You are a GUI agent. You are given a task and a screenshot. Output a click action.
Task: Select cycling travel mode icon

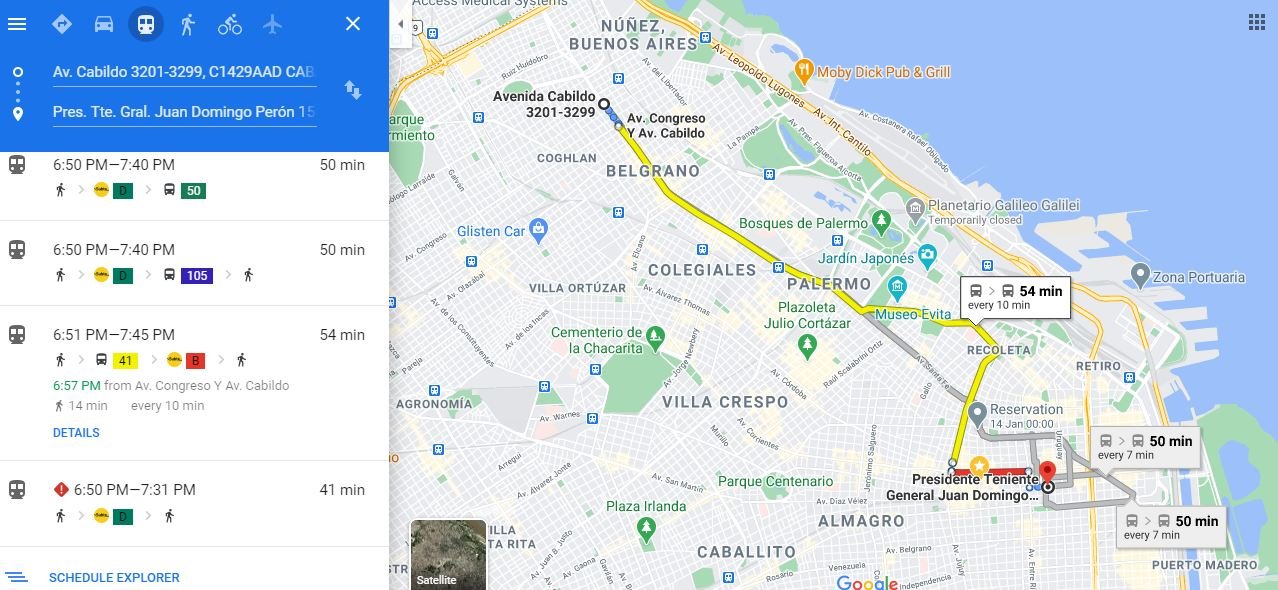230,24
